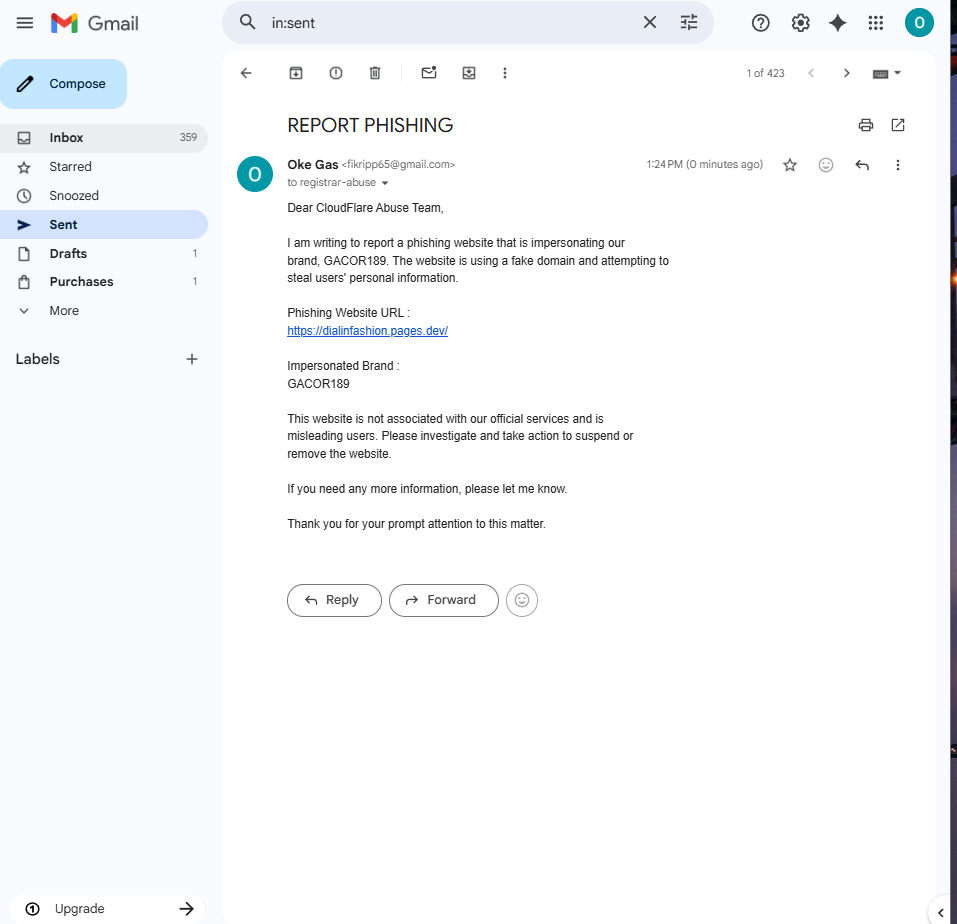The image size is (957, 924).
Task: Print all with printer icon
Action: 865,125
